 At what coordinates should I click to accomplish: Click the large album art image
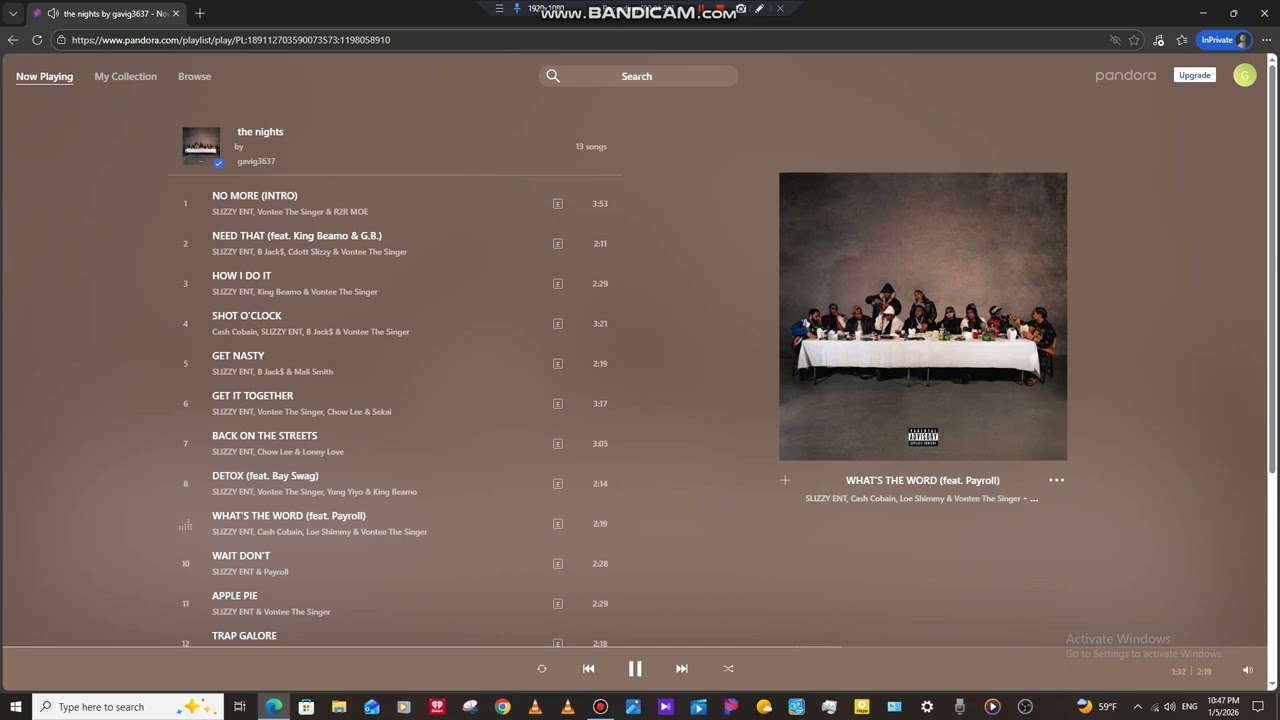click(x=923, y=316)
